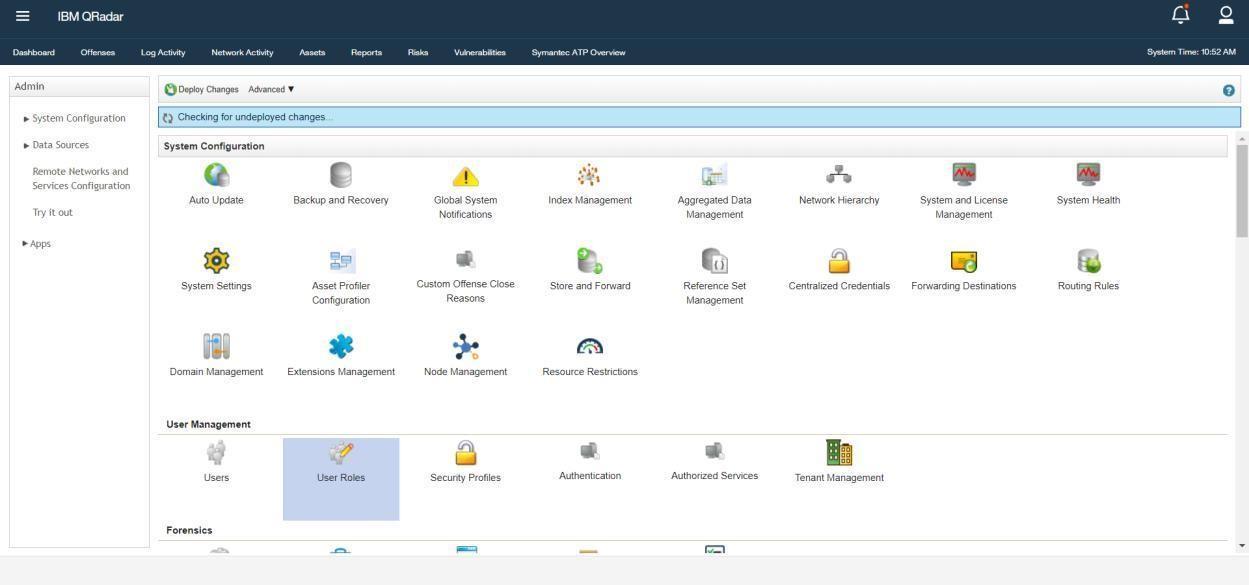
Task: Switch to the Assets tab
Action: coord(312,52)
